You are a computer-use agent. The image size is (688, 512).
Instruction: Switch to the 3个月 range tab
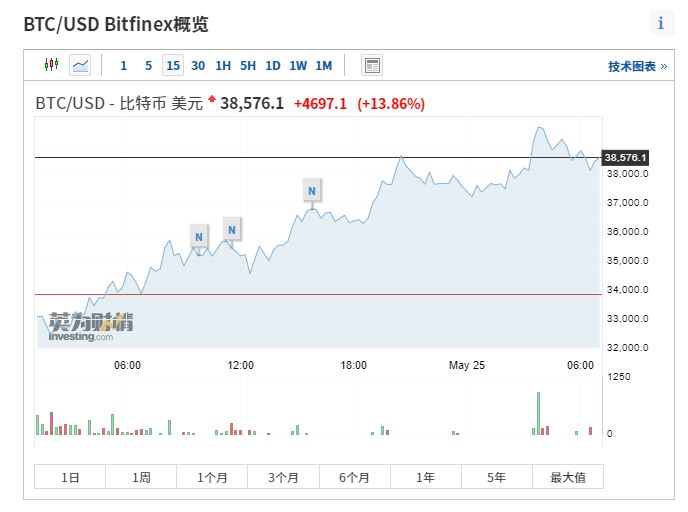click(x=283, y=477)
